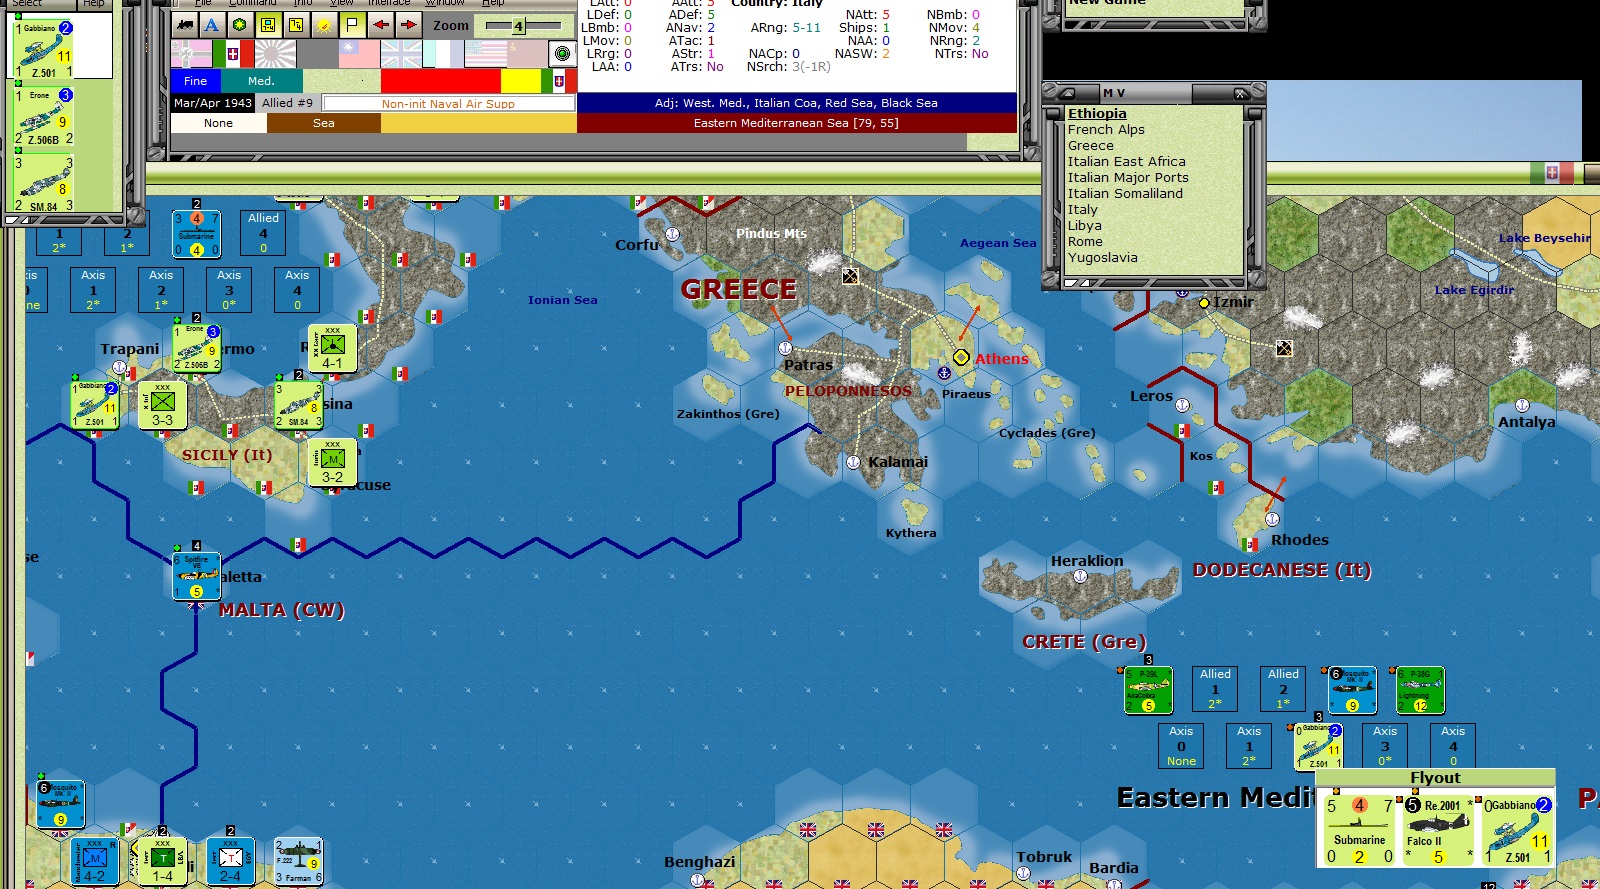Image resolution: width=1600 pixels, height=889 pixels.
Task: Click the Gabbiano Z.501 counter in Flyout
Action: click(x=1517, y=830)
